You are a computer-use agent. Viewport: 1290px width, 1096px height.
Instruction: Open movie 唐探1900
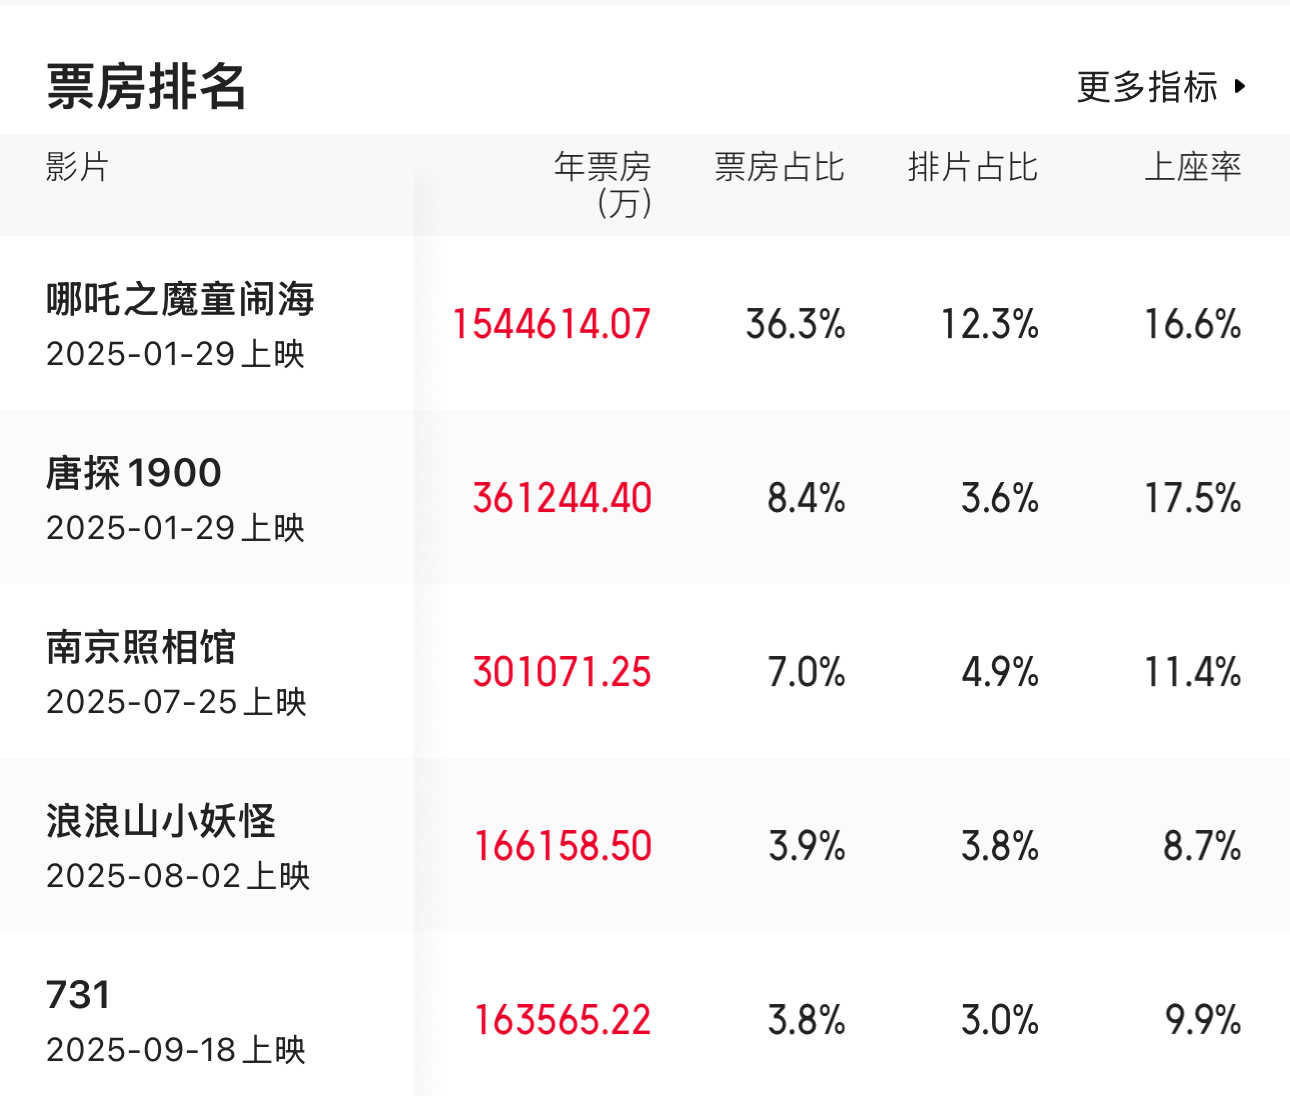(x=134, y=473)
